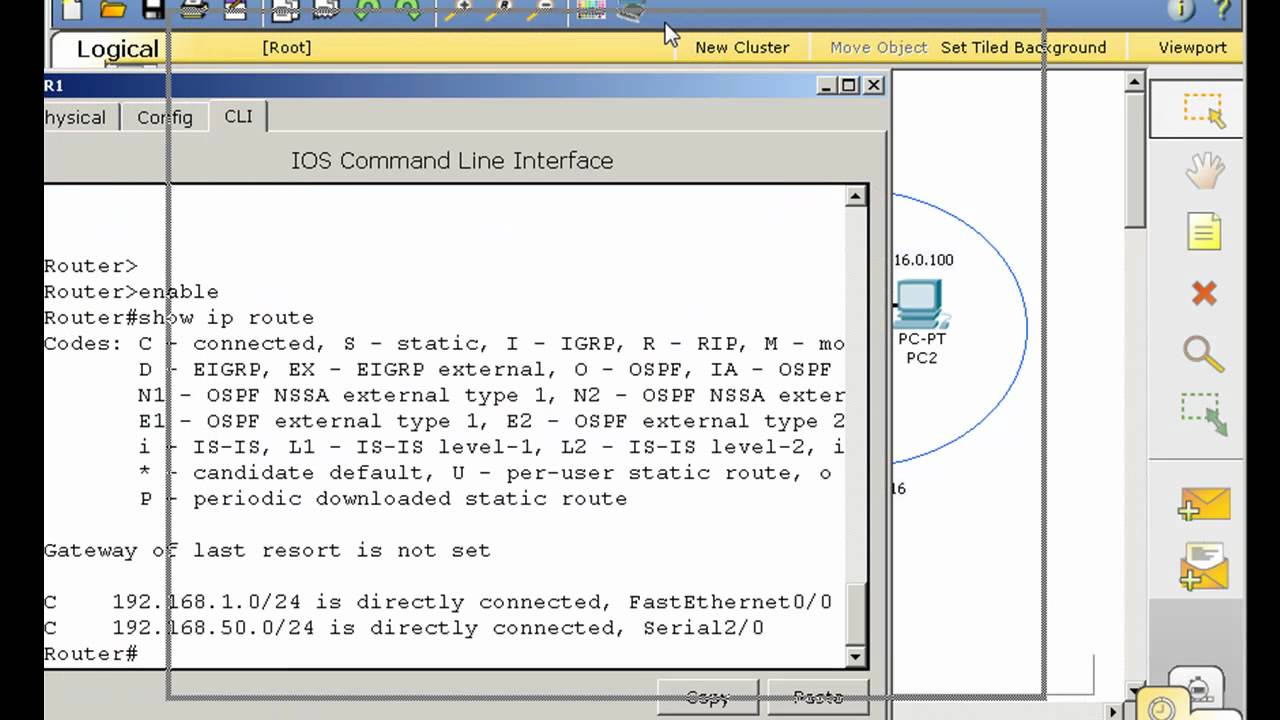Click the Copy button below the CLI
Image resolution: width=1280 pixels, height=720 pixels.
708,697
